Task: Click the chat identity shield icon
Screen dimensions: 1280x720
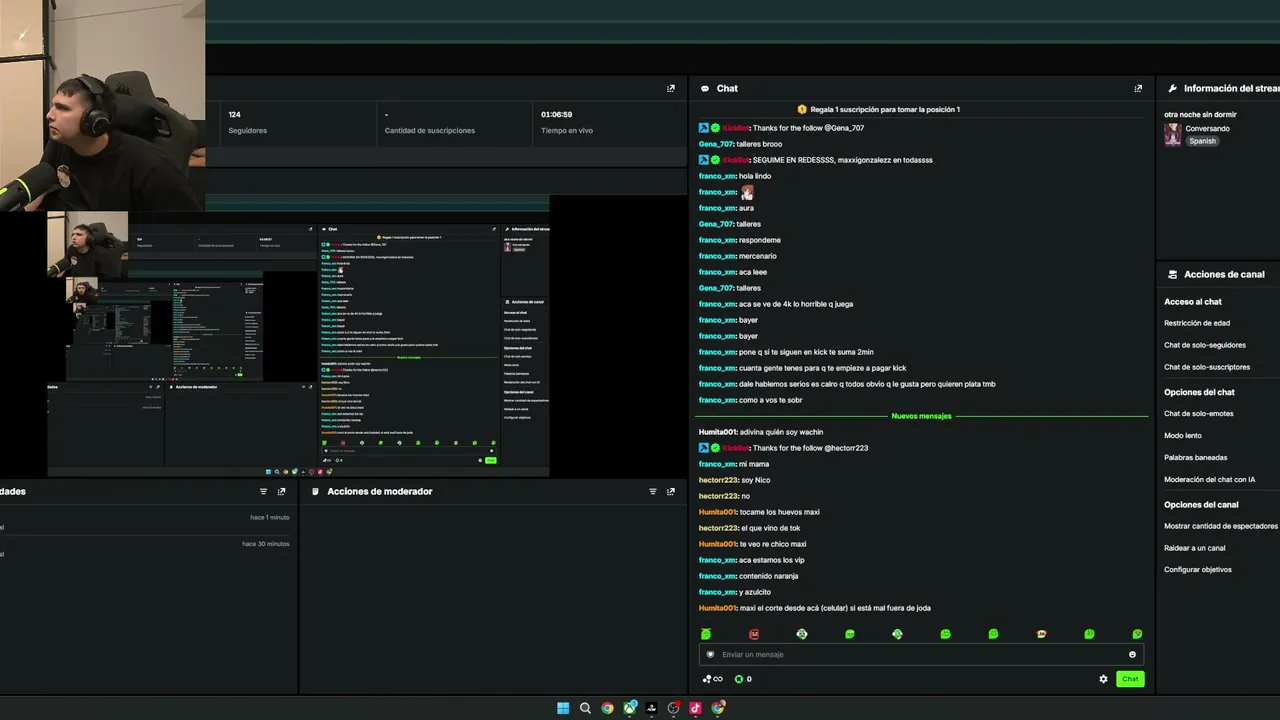Action: click(x=711, y=654)
